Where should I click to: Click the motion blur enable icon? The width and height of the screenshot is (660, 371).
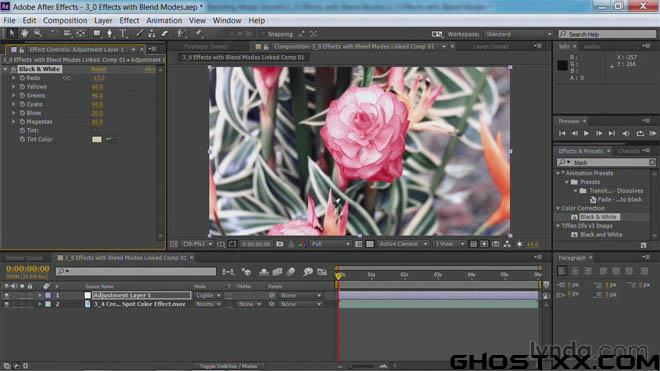291,272
